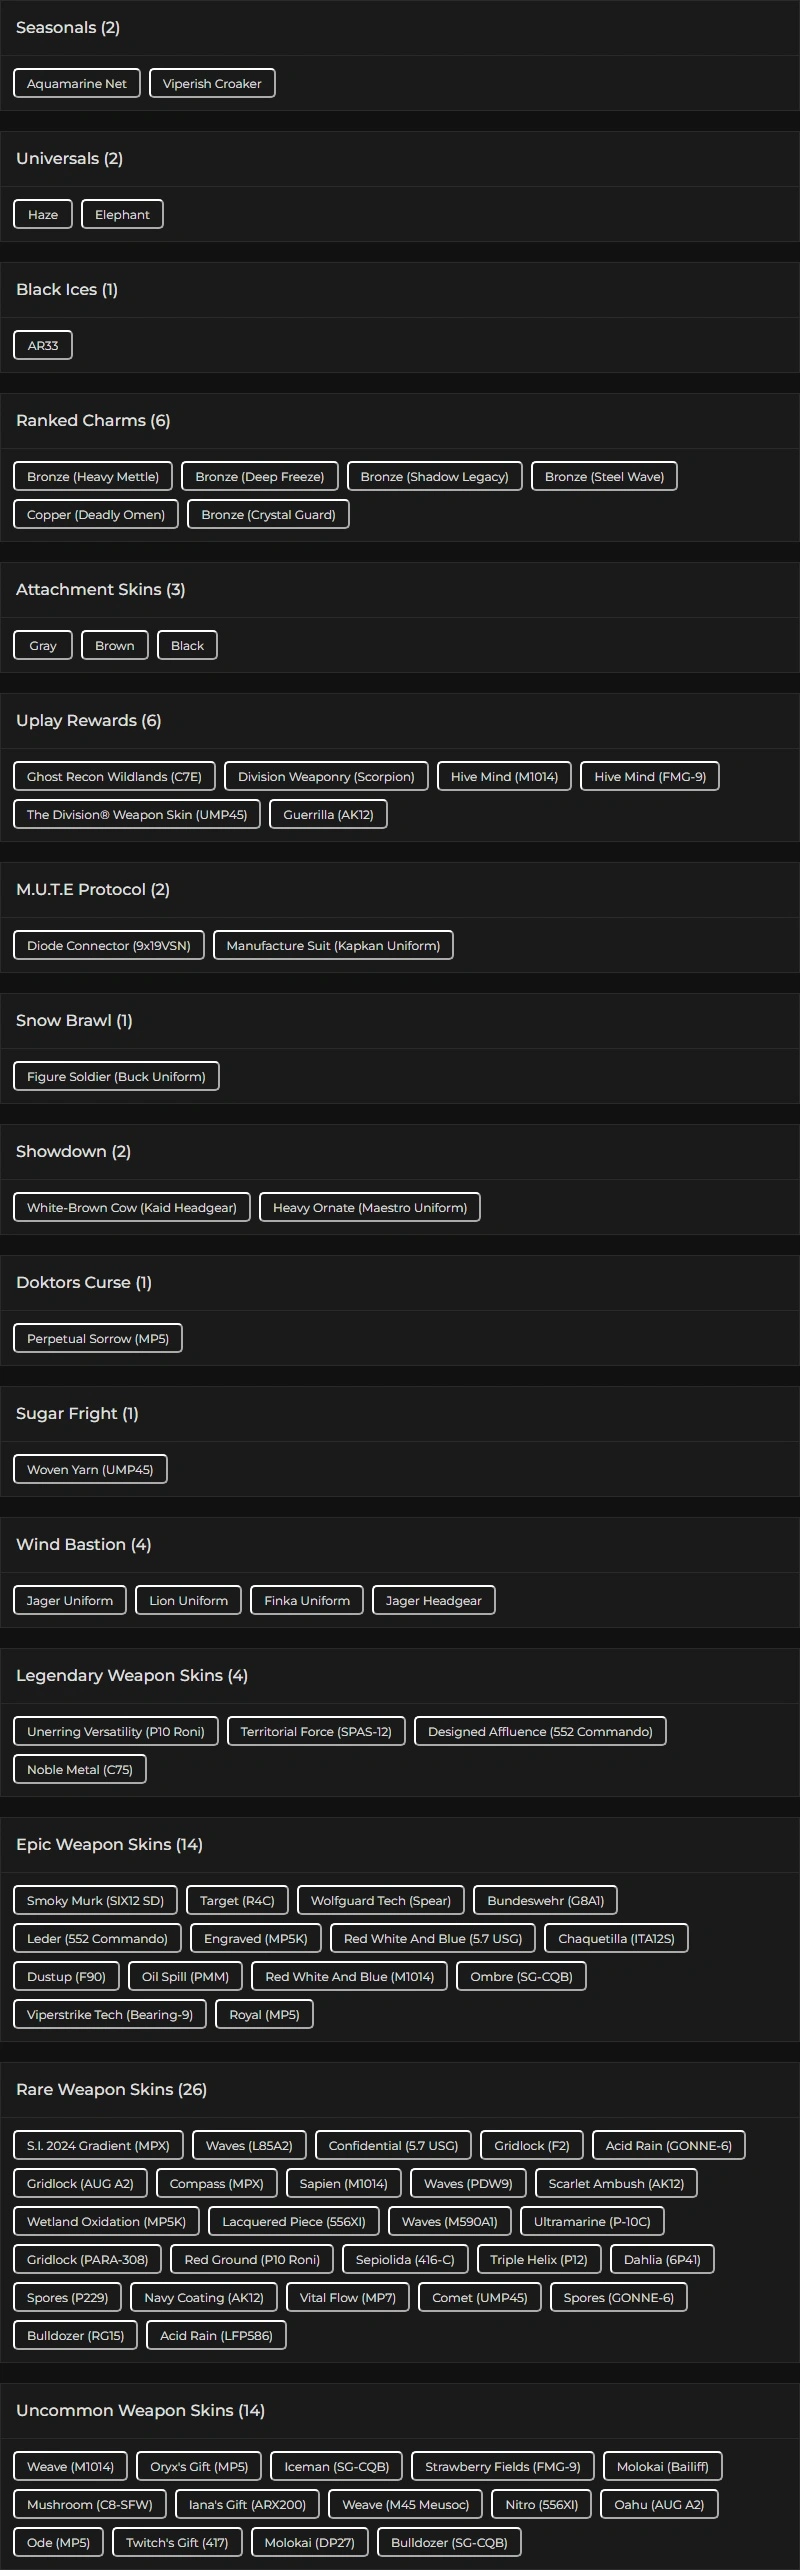The width and height of the screenshot is (800, 2570).
Task: Click the Legendary Weapon Skins header
Action: click(132, 1676)
